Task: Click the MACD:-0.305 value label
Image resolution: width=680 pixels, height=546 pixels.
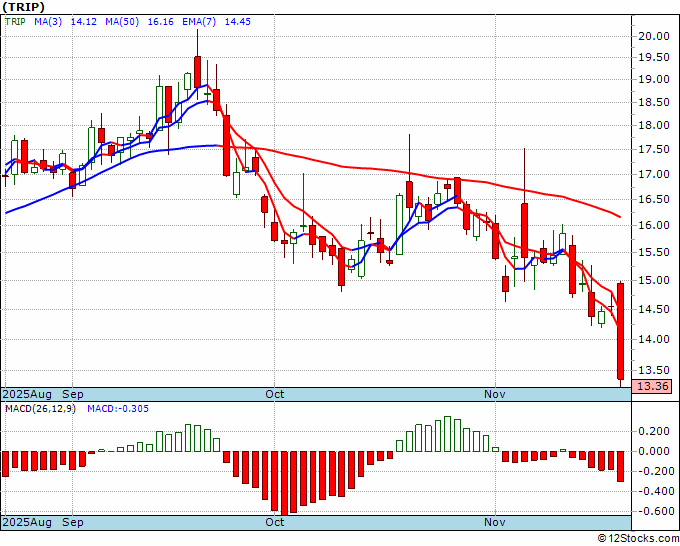Action: pyautogui.click(x=118, y=409)
